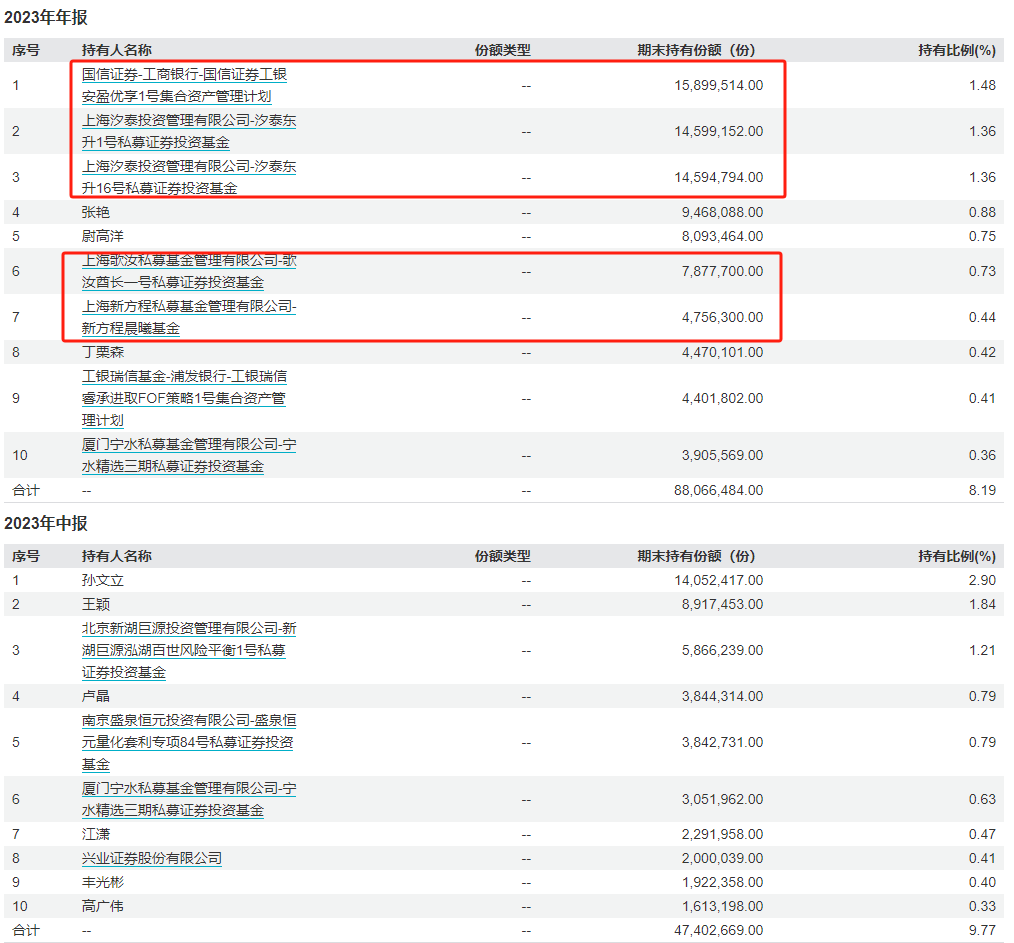The width and height of the screenshot is (1014, 943).
Task: Select share value 15,899,514.00
Action: point(718,85)
